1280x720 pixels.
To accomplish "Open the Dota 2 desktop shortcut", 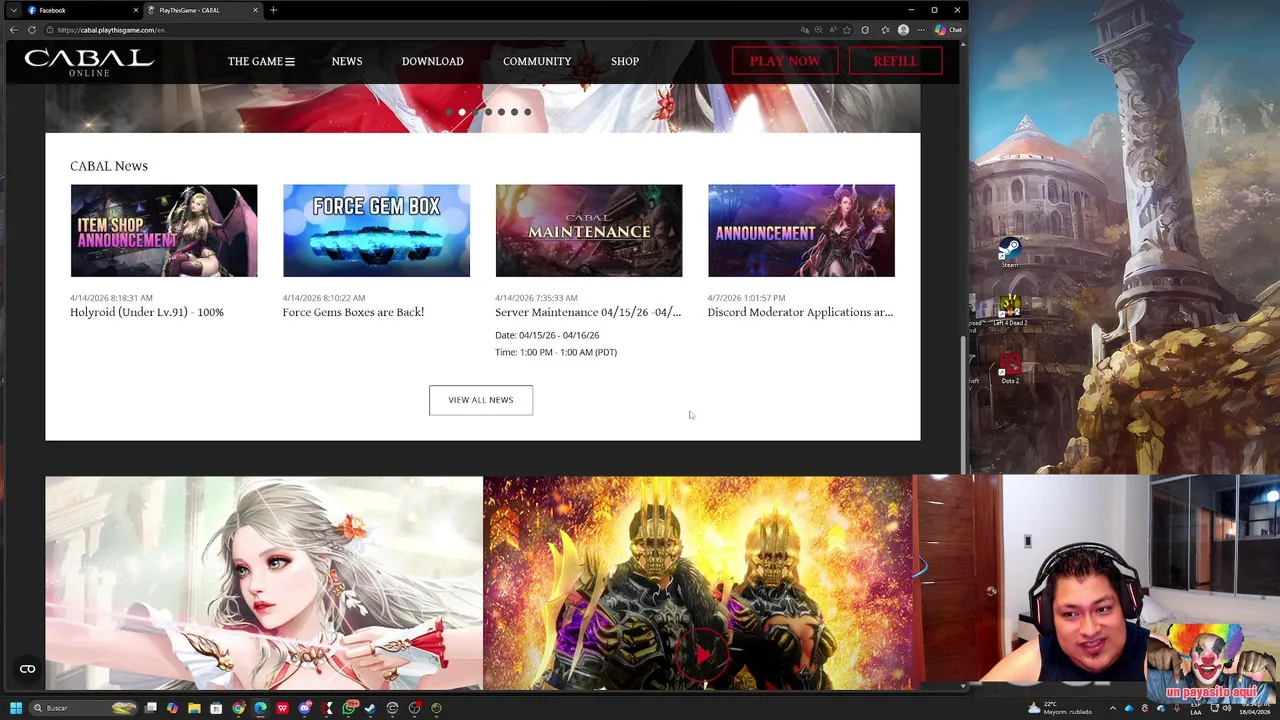I will point(1010,368).
